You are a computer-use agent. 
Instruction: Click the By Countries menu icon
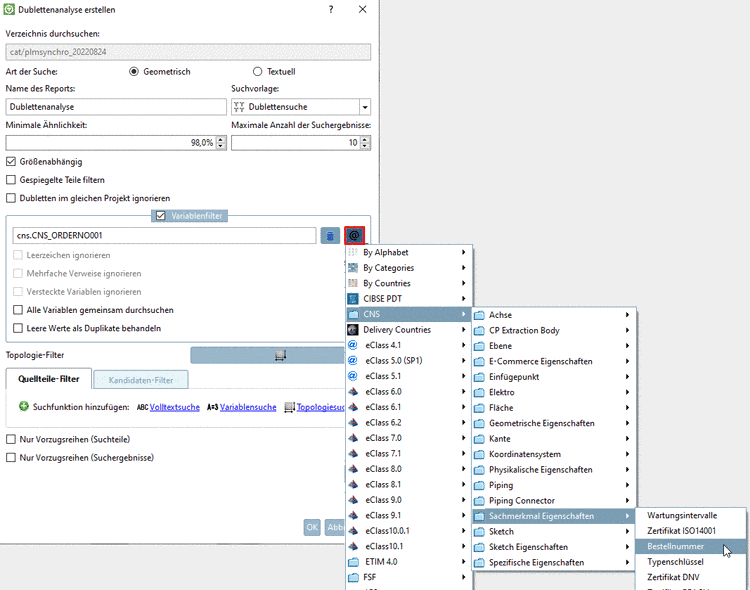point(353,283)
